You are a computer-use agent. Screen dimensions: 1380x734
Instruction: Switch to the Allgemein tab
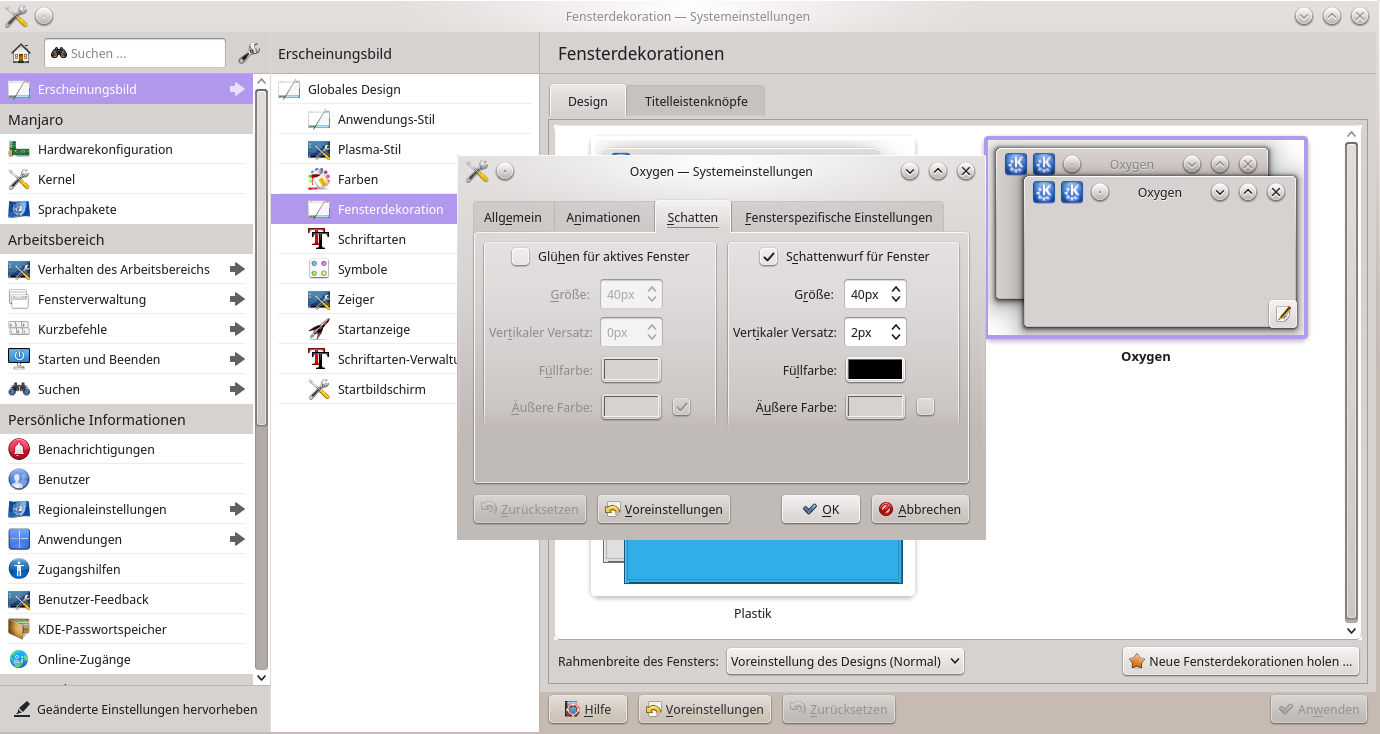coord(513,217)
